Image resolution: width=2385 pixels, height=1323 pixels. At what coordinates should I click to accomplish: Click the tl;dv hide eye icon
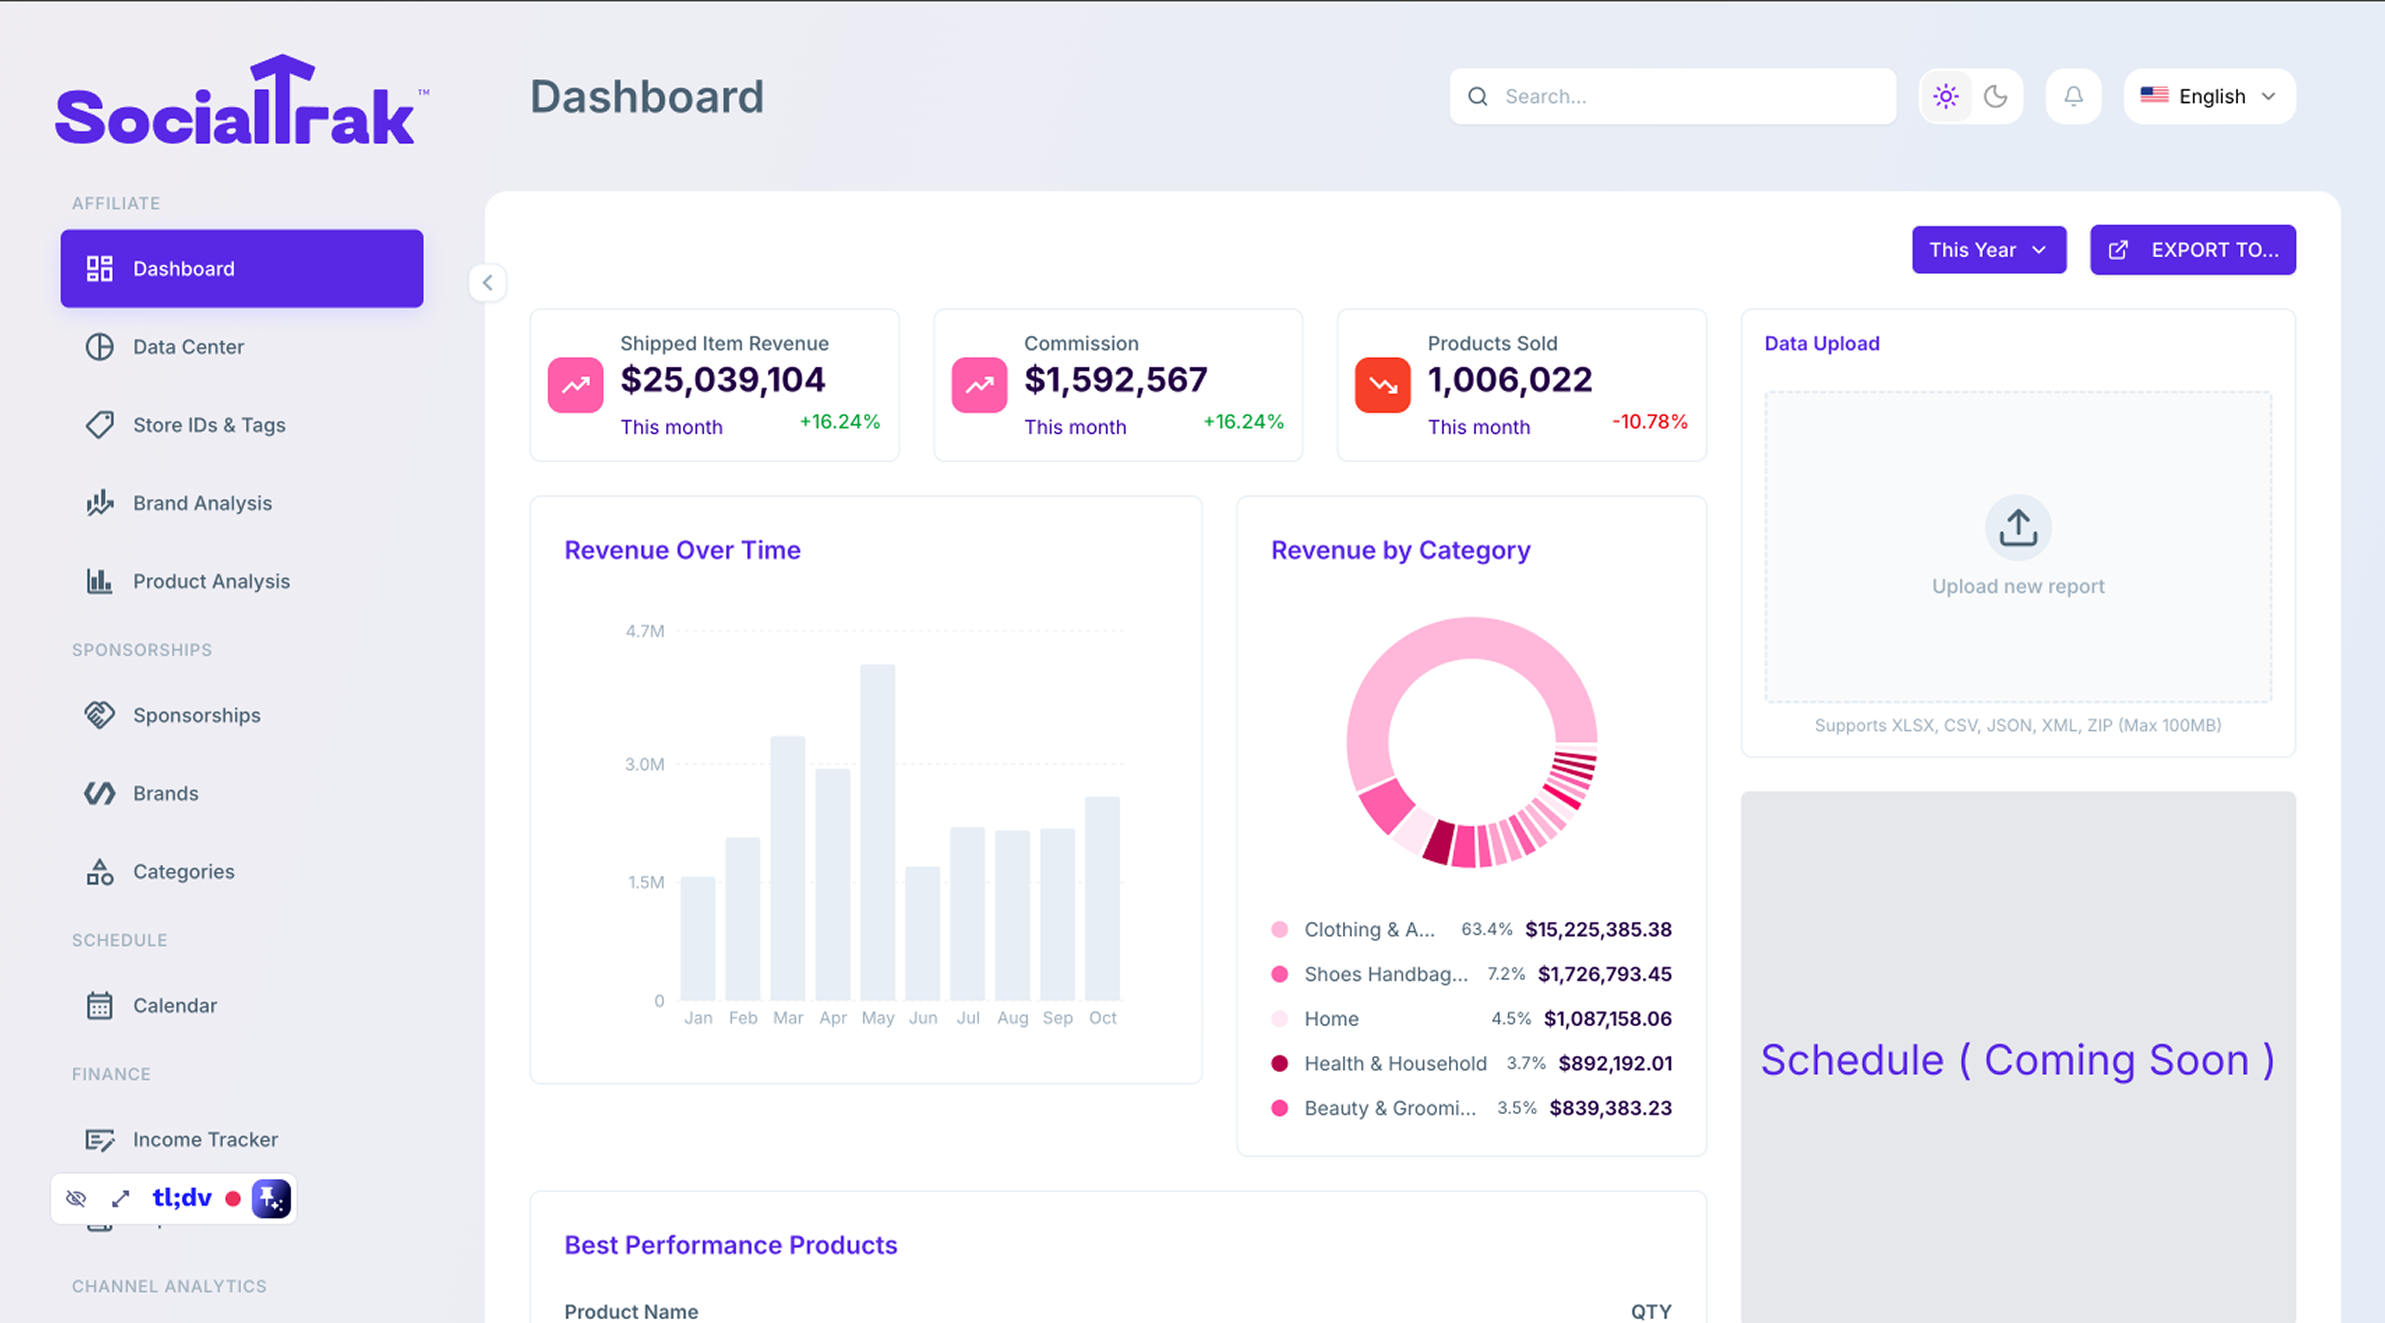76,1198
